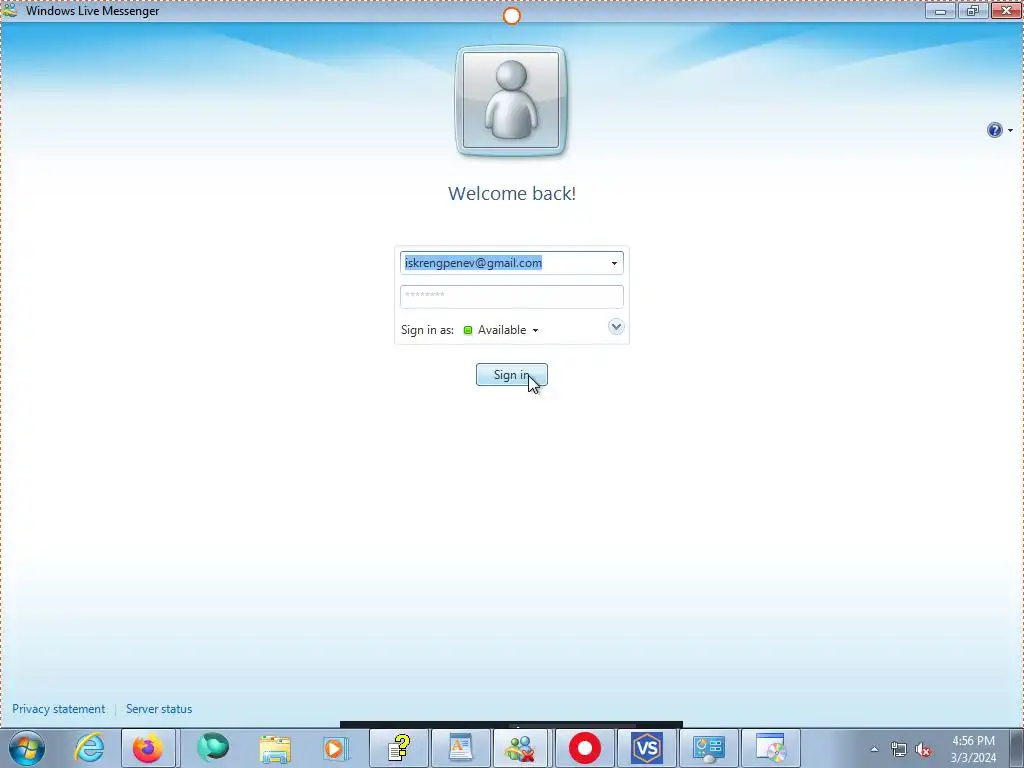Open the Privacy statement link
Image resolution: width=1024 pixels, height=768 pixels.
(x=59, y=709)
